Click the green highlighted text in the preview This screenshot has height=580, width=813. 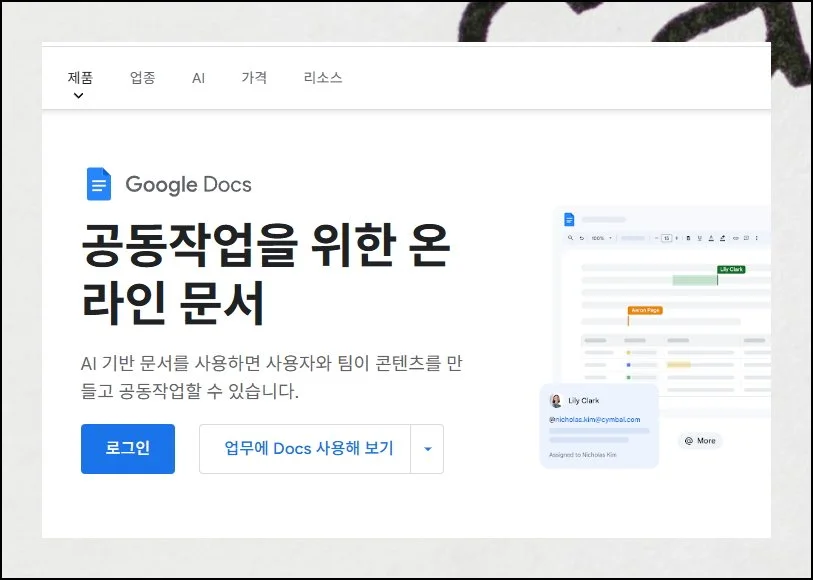694,280
